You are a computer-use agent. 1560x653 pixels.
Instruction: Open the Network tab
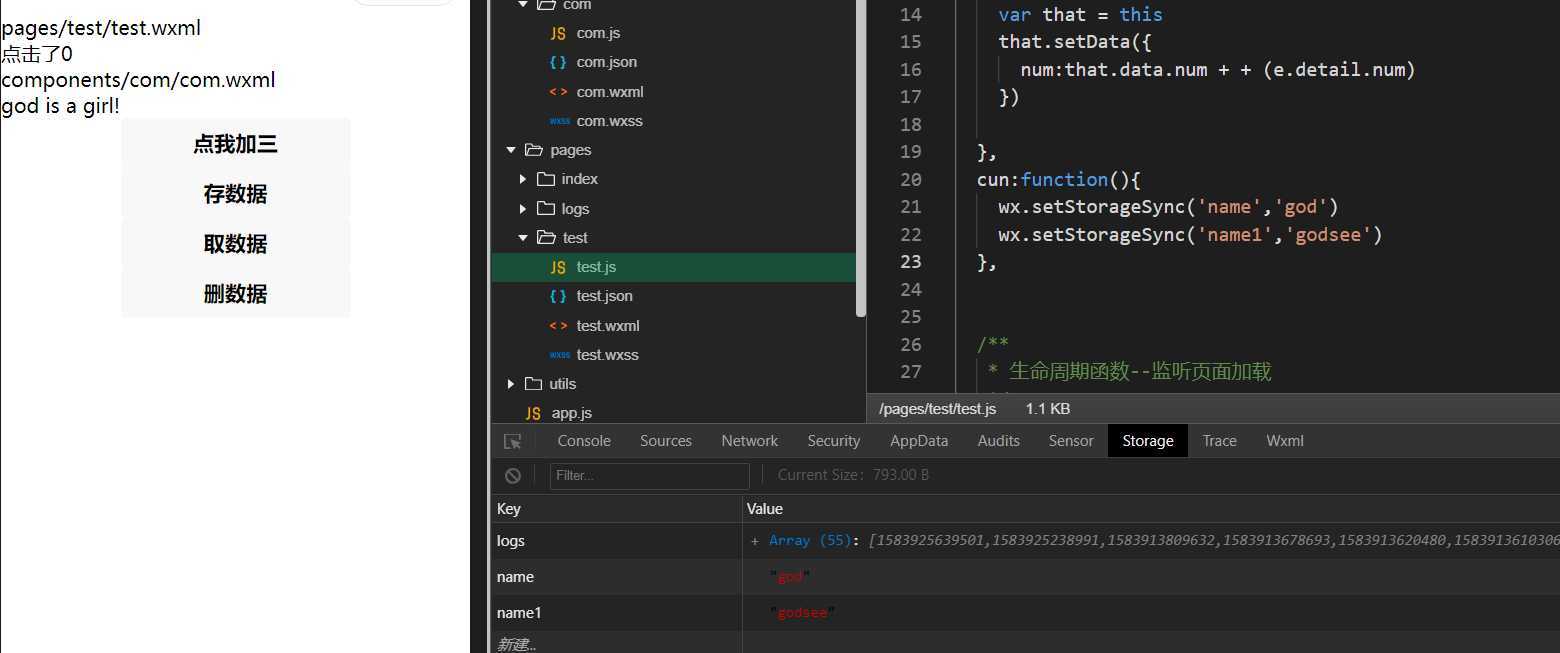pyautogui.click(x=750, y=441)
